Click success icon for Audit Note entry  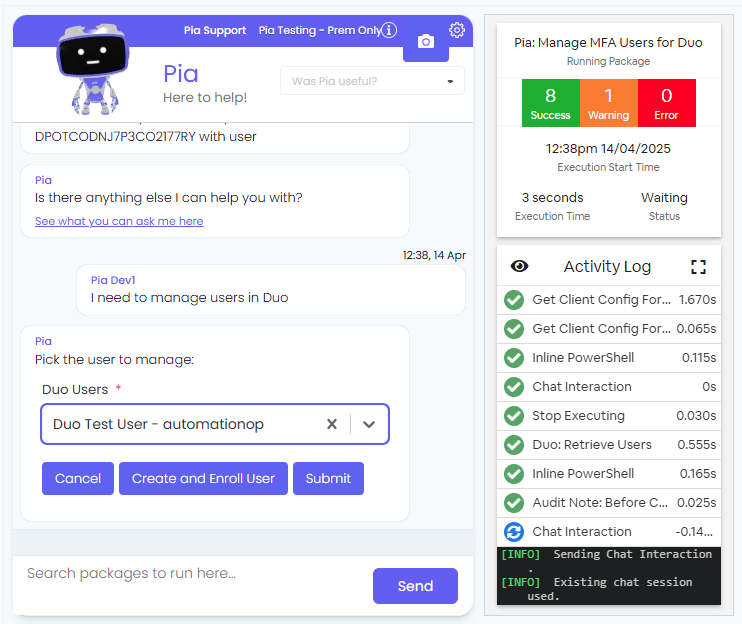pos(514,503)
